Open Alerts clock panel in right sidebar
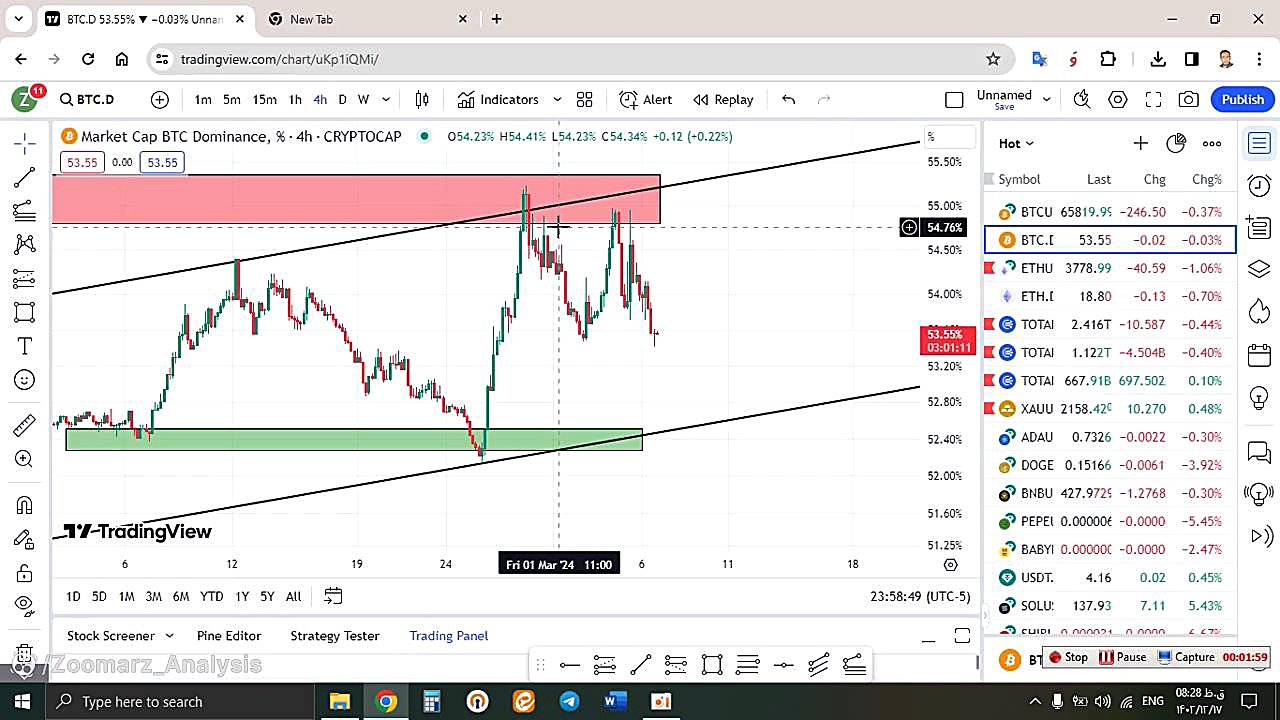This screenshot has width=1280, height=720. point(1259,186)
